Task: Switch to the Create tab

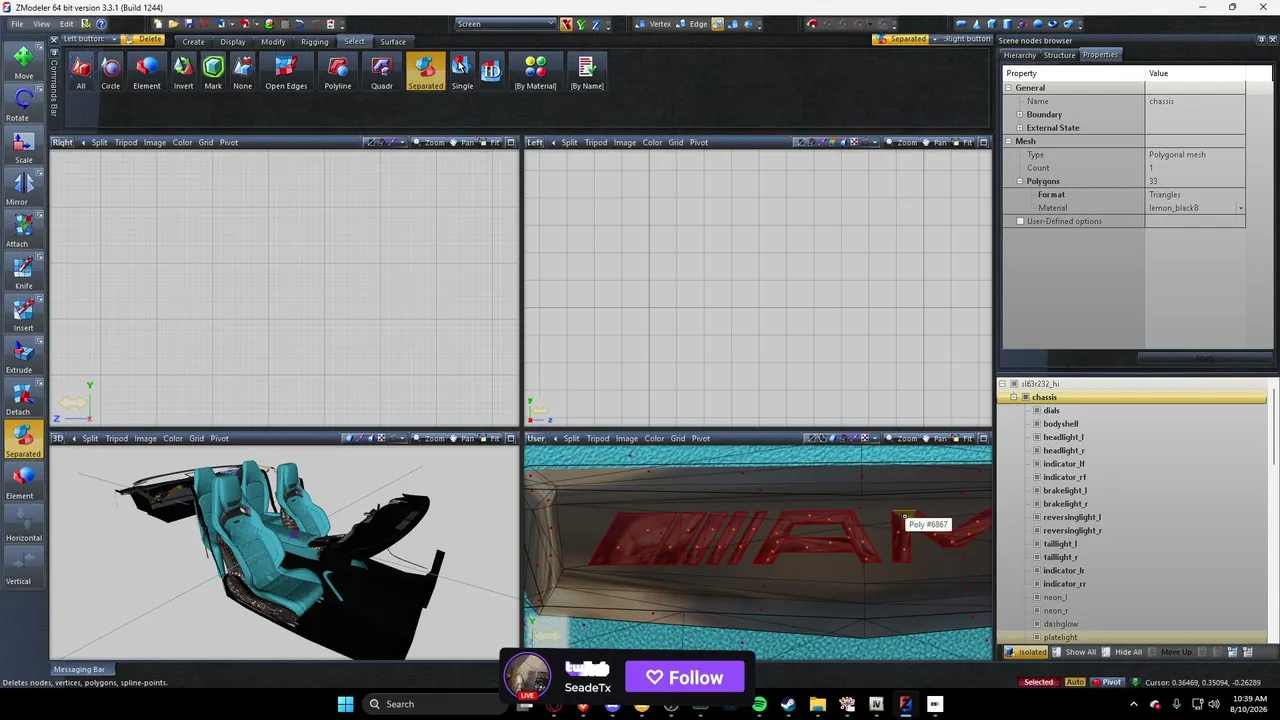Action: click(193, 42)
